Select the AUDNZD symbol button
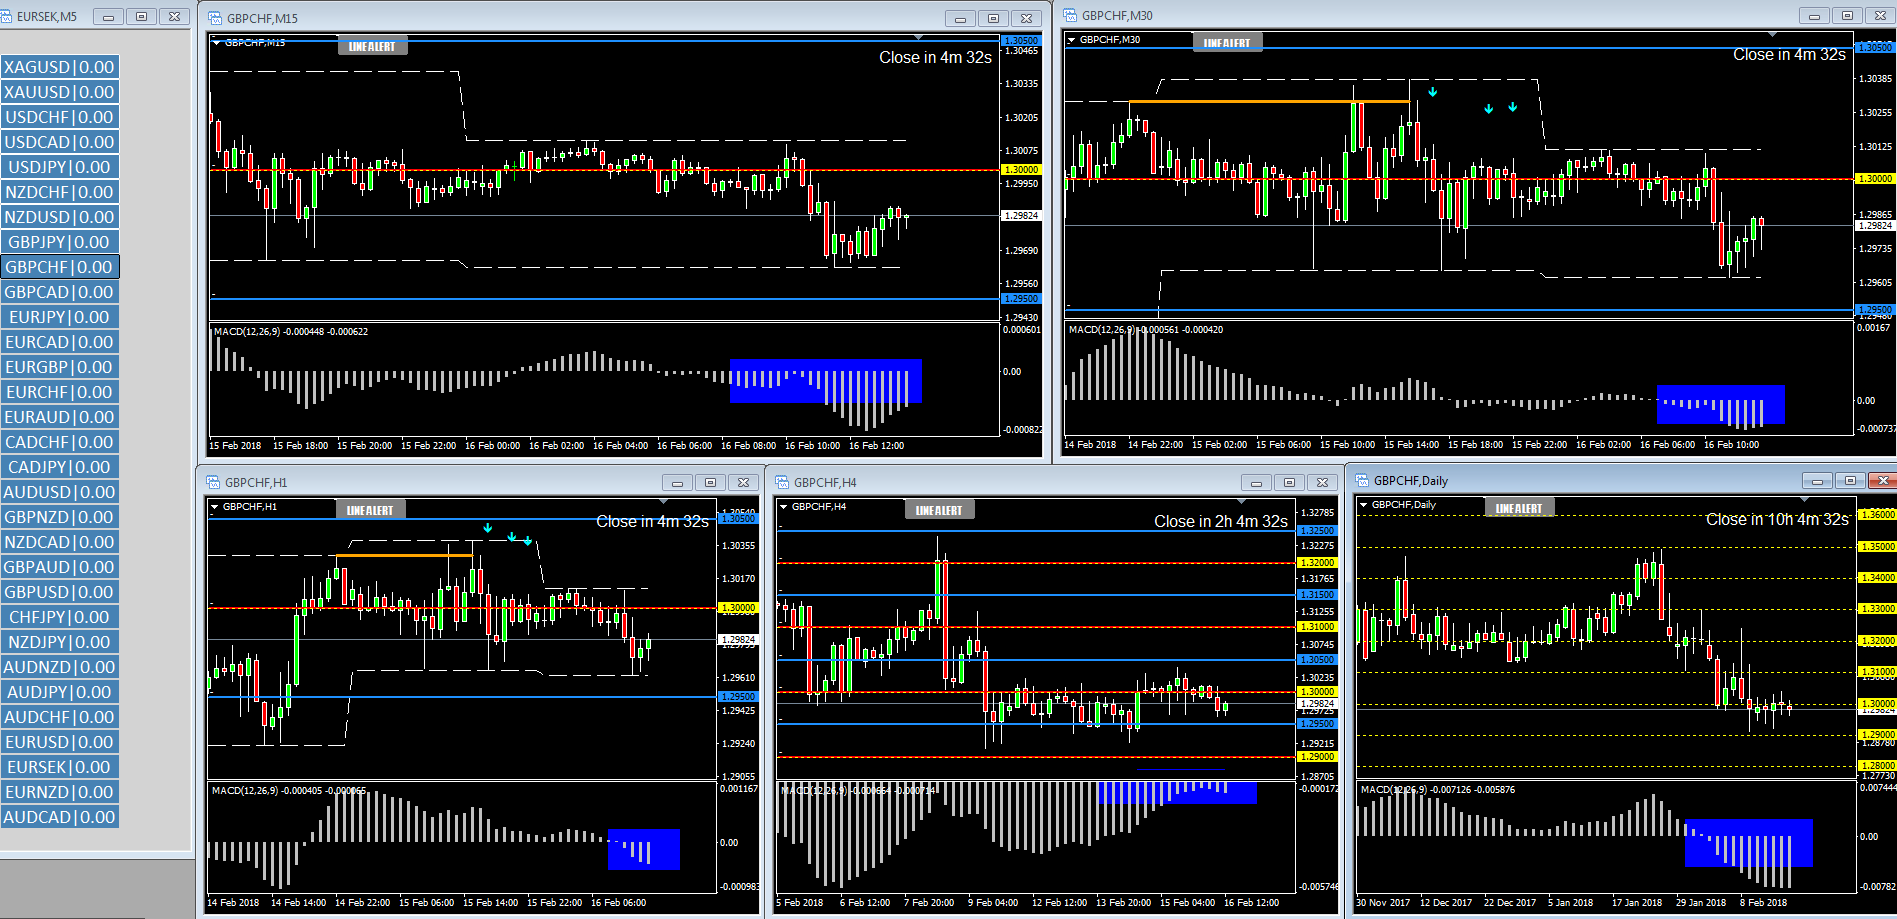The height and width of the screenshot is (919, 1897). click(x=60, y=667)
